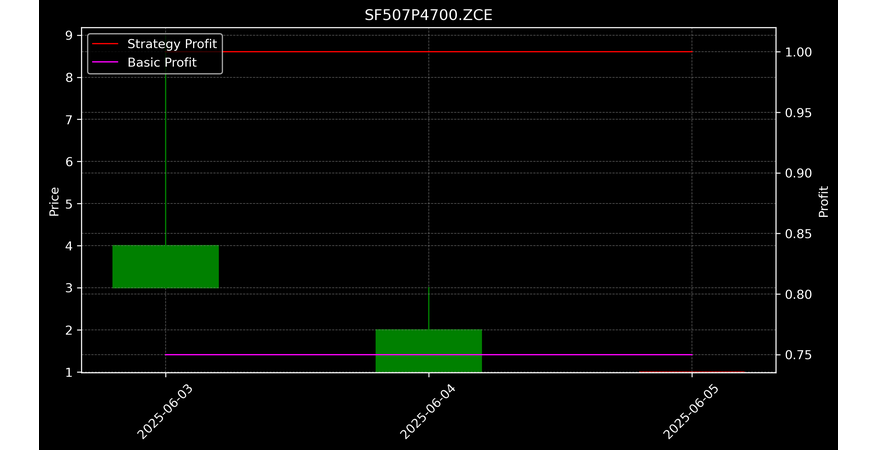Screen dimensions: 878x450
Task: Click the price axis tick 8
Action: 69,77
